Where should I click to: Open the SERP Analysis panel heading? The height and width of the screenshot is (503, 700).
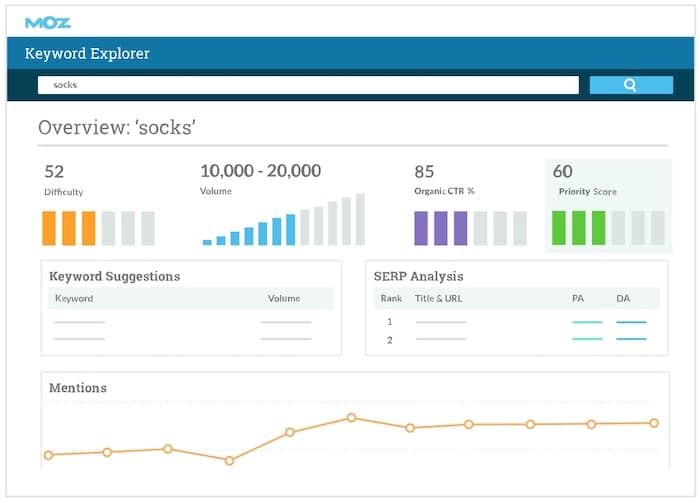click(x=418, y=276)
